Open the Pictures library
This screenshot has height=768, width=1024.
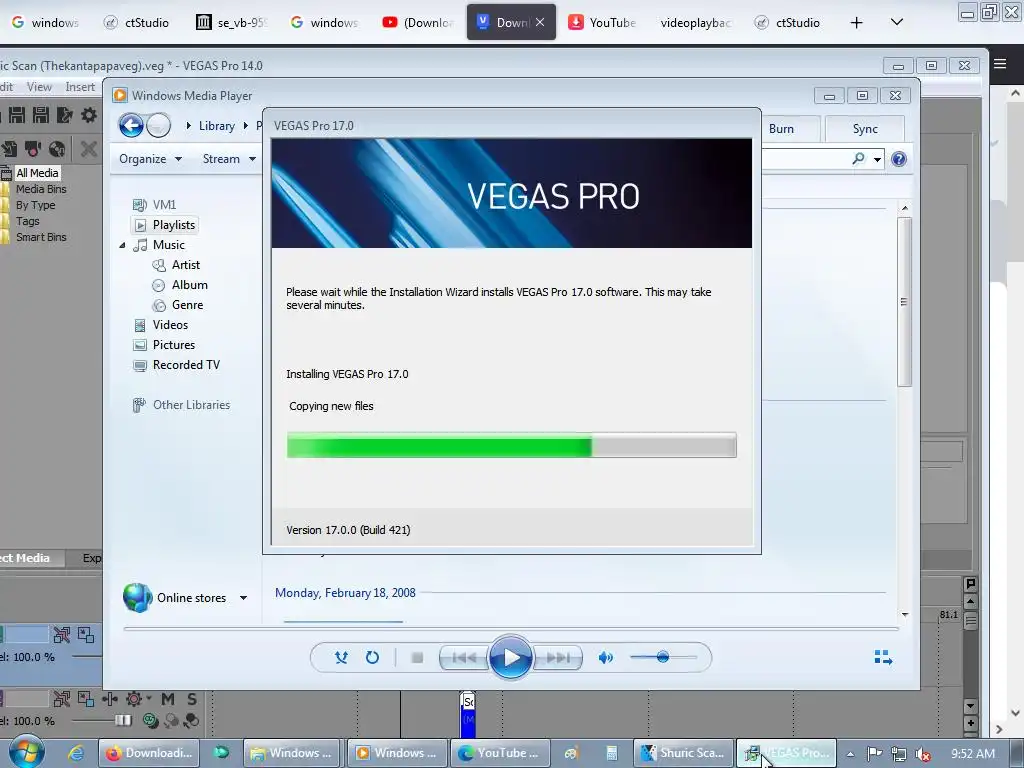[164, 345]
